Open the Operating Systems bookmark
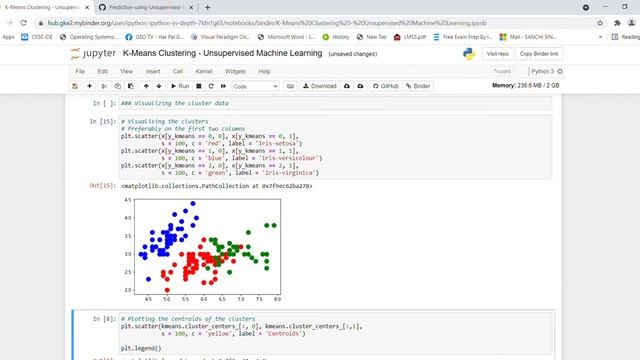The image size is (640, 360). (x=89, y=37)
